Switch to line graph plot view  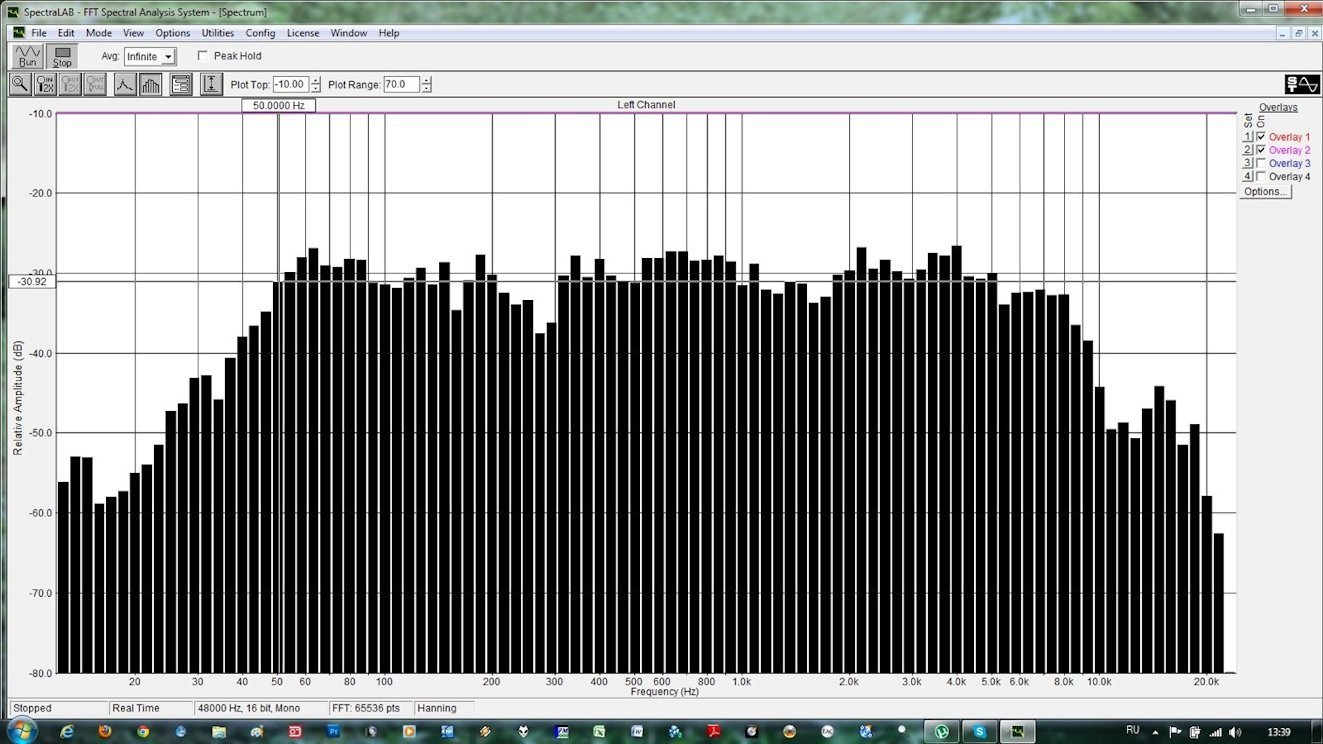[125, 85]
